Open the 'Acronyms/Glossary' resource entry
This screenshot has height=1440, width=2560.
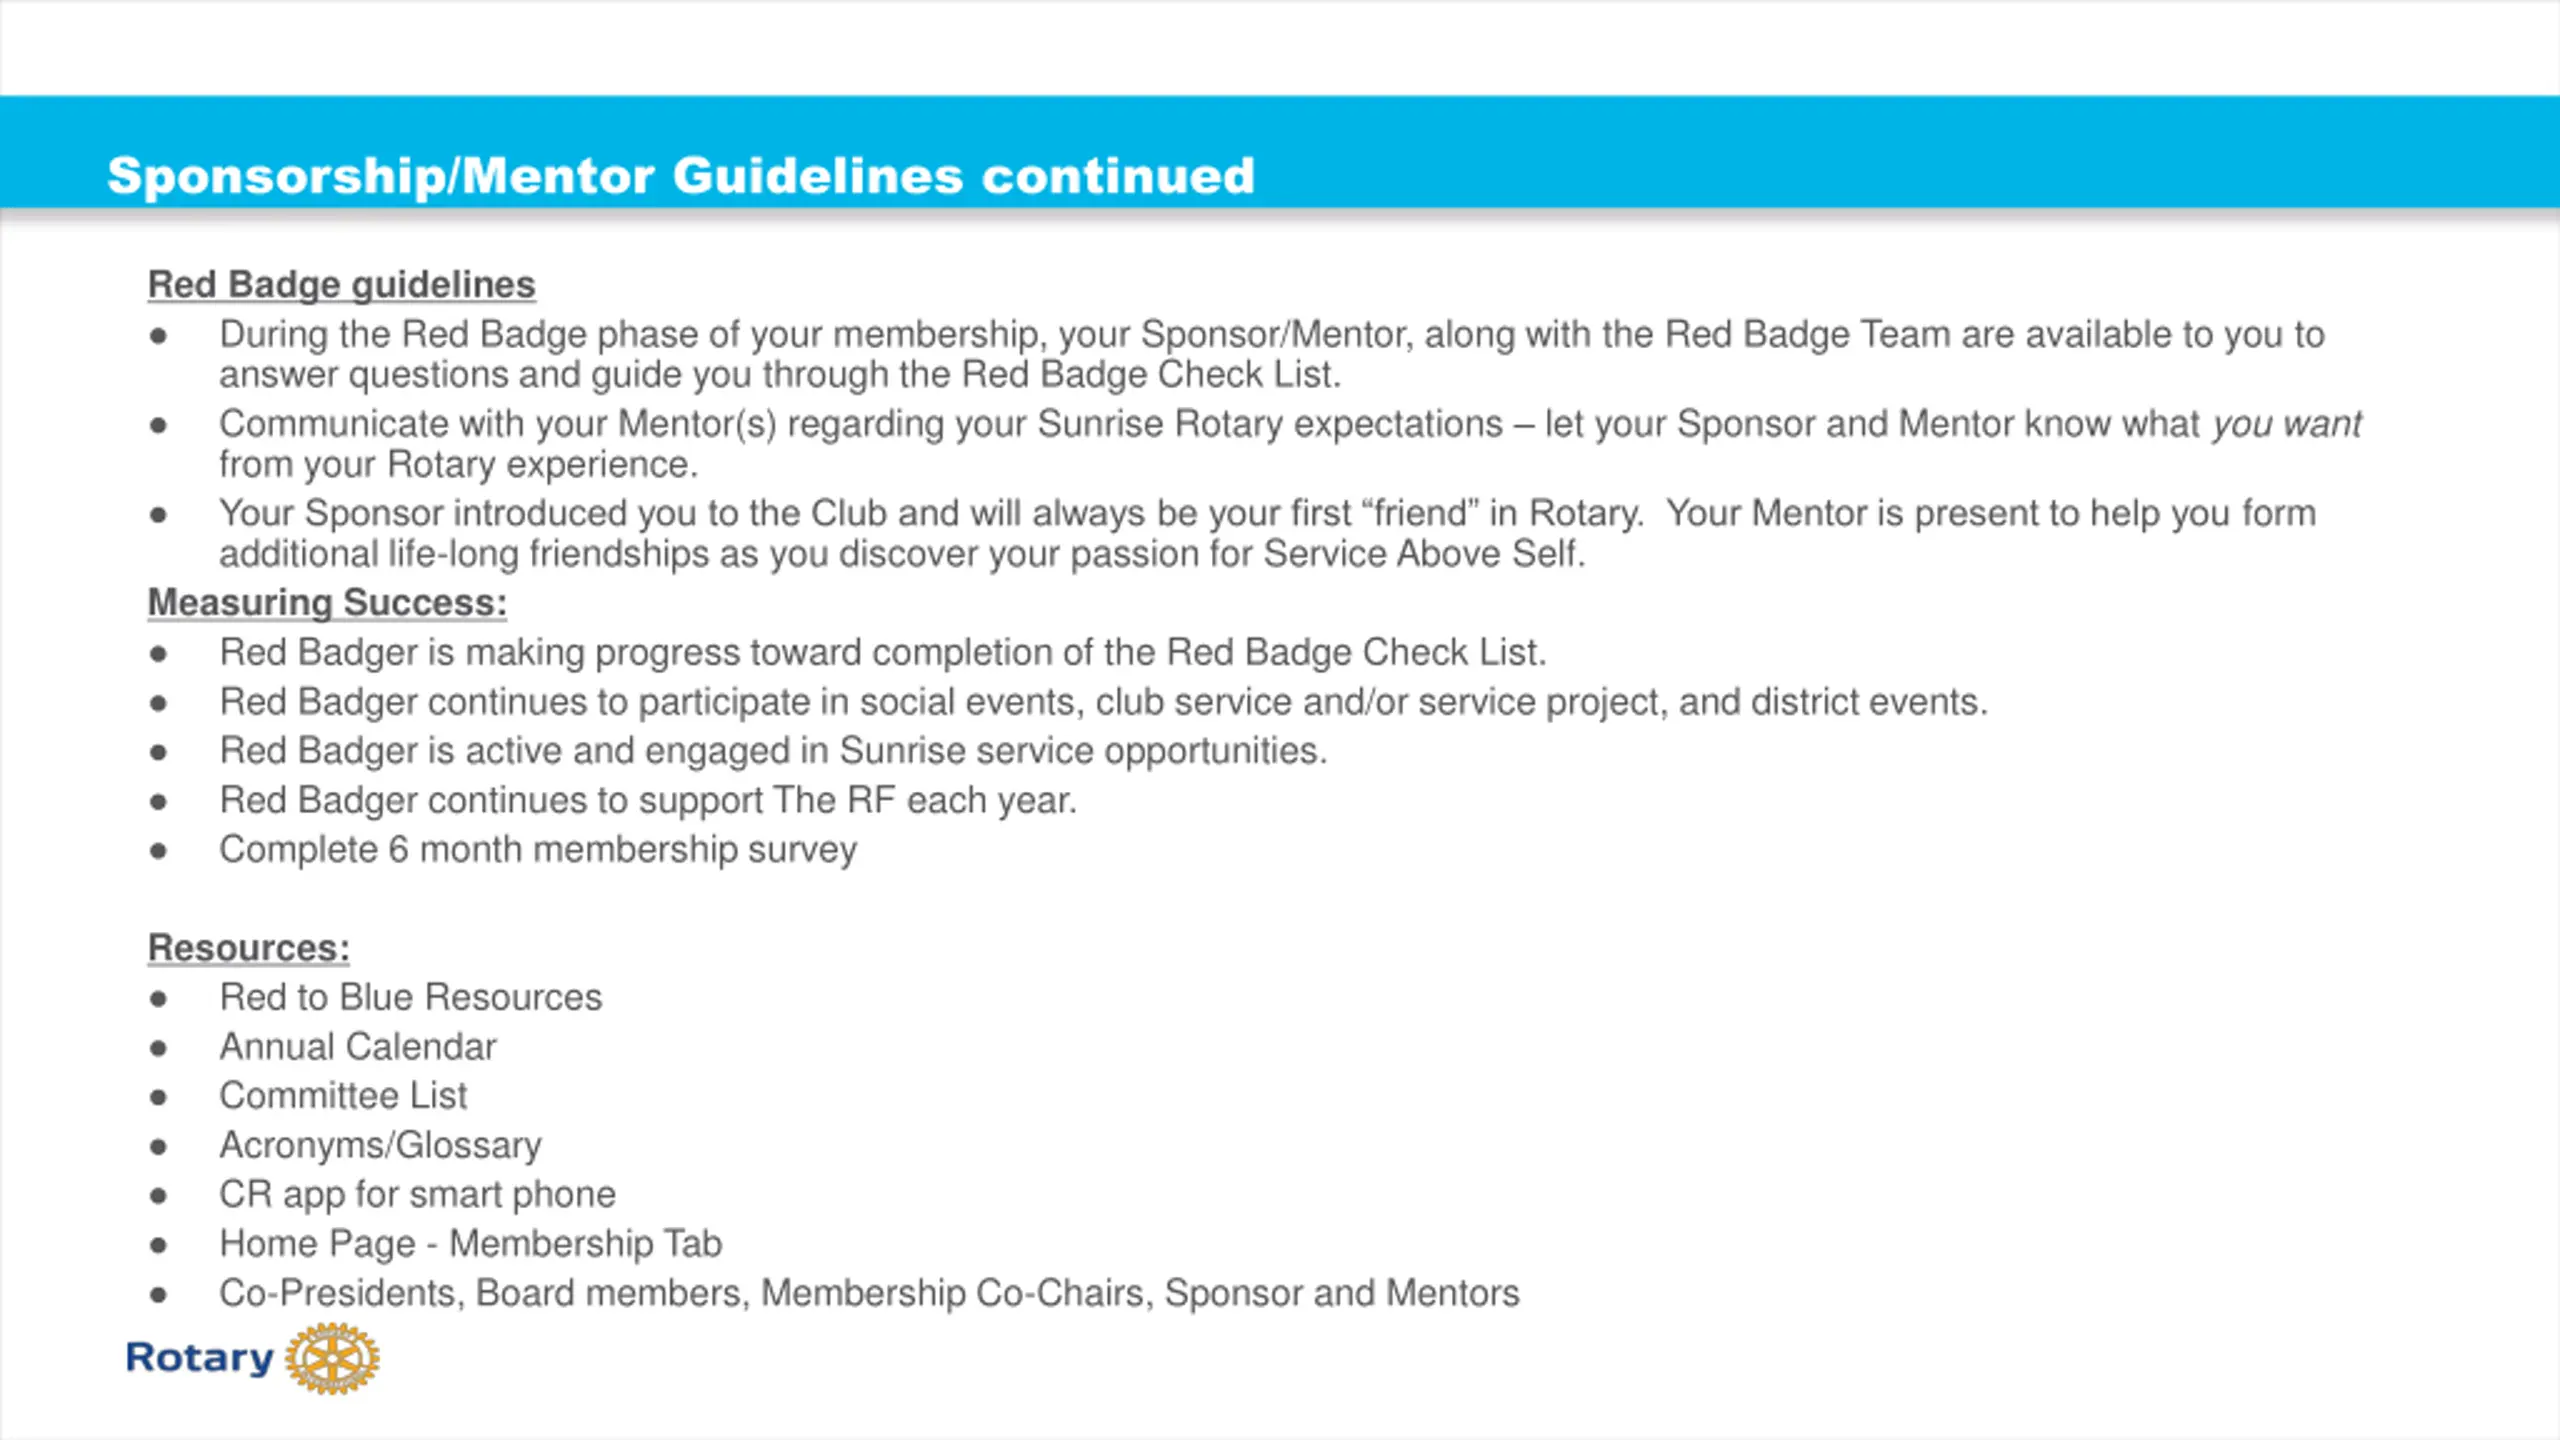tap(380, 1145)
